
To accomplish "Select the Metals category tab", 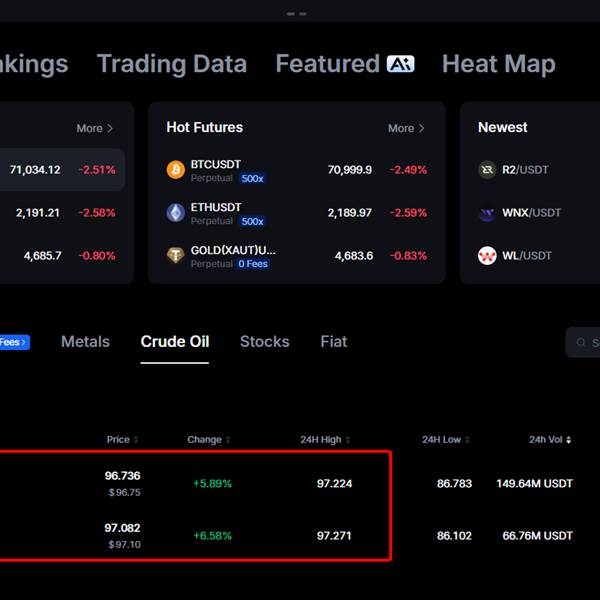I will [x=85, y=342].
